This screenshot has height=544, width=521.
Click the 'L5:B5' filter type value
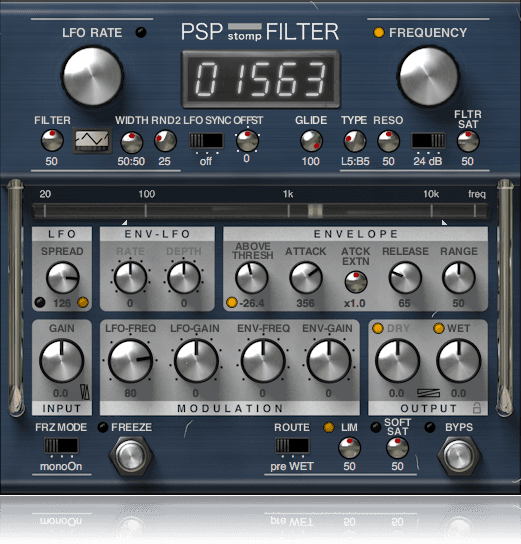pos(355,161)
